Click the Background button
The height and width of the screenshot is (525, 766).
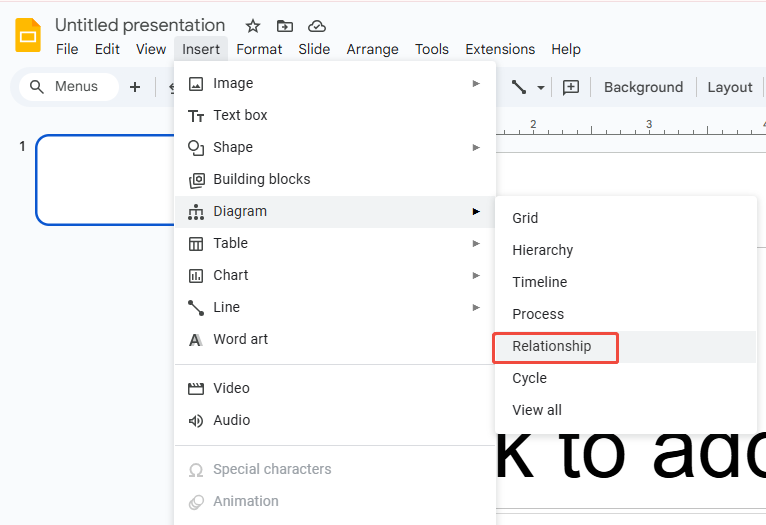coord(643,87)
